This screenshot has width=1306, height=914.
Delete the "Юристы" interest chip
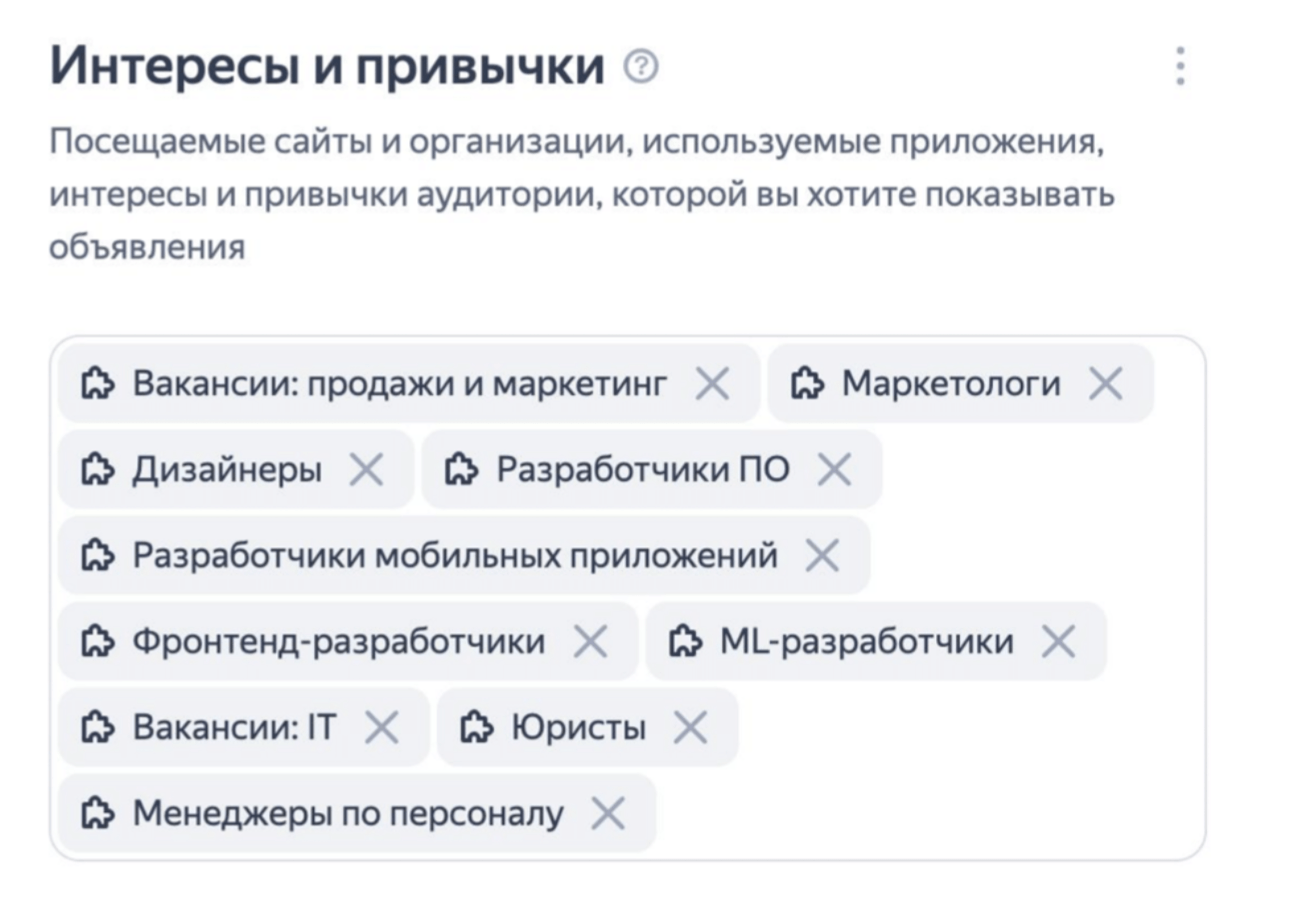pos(690,728)
